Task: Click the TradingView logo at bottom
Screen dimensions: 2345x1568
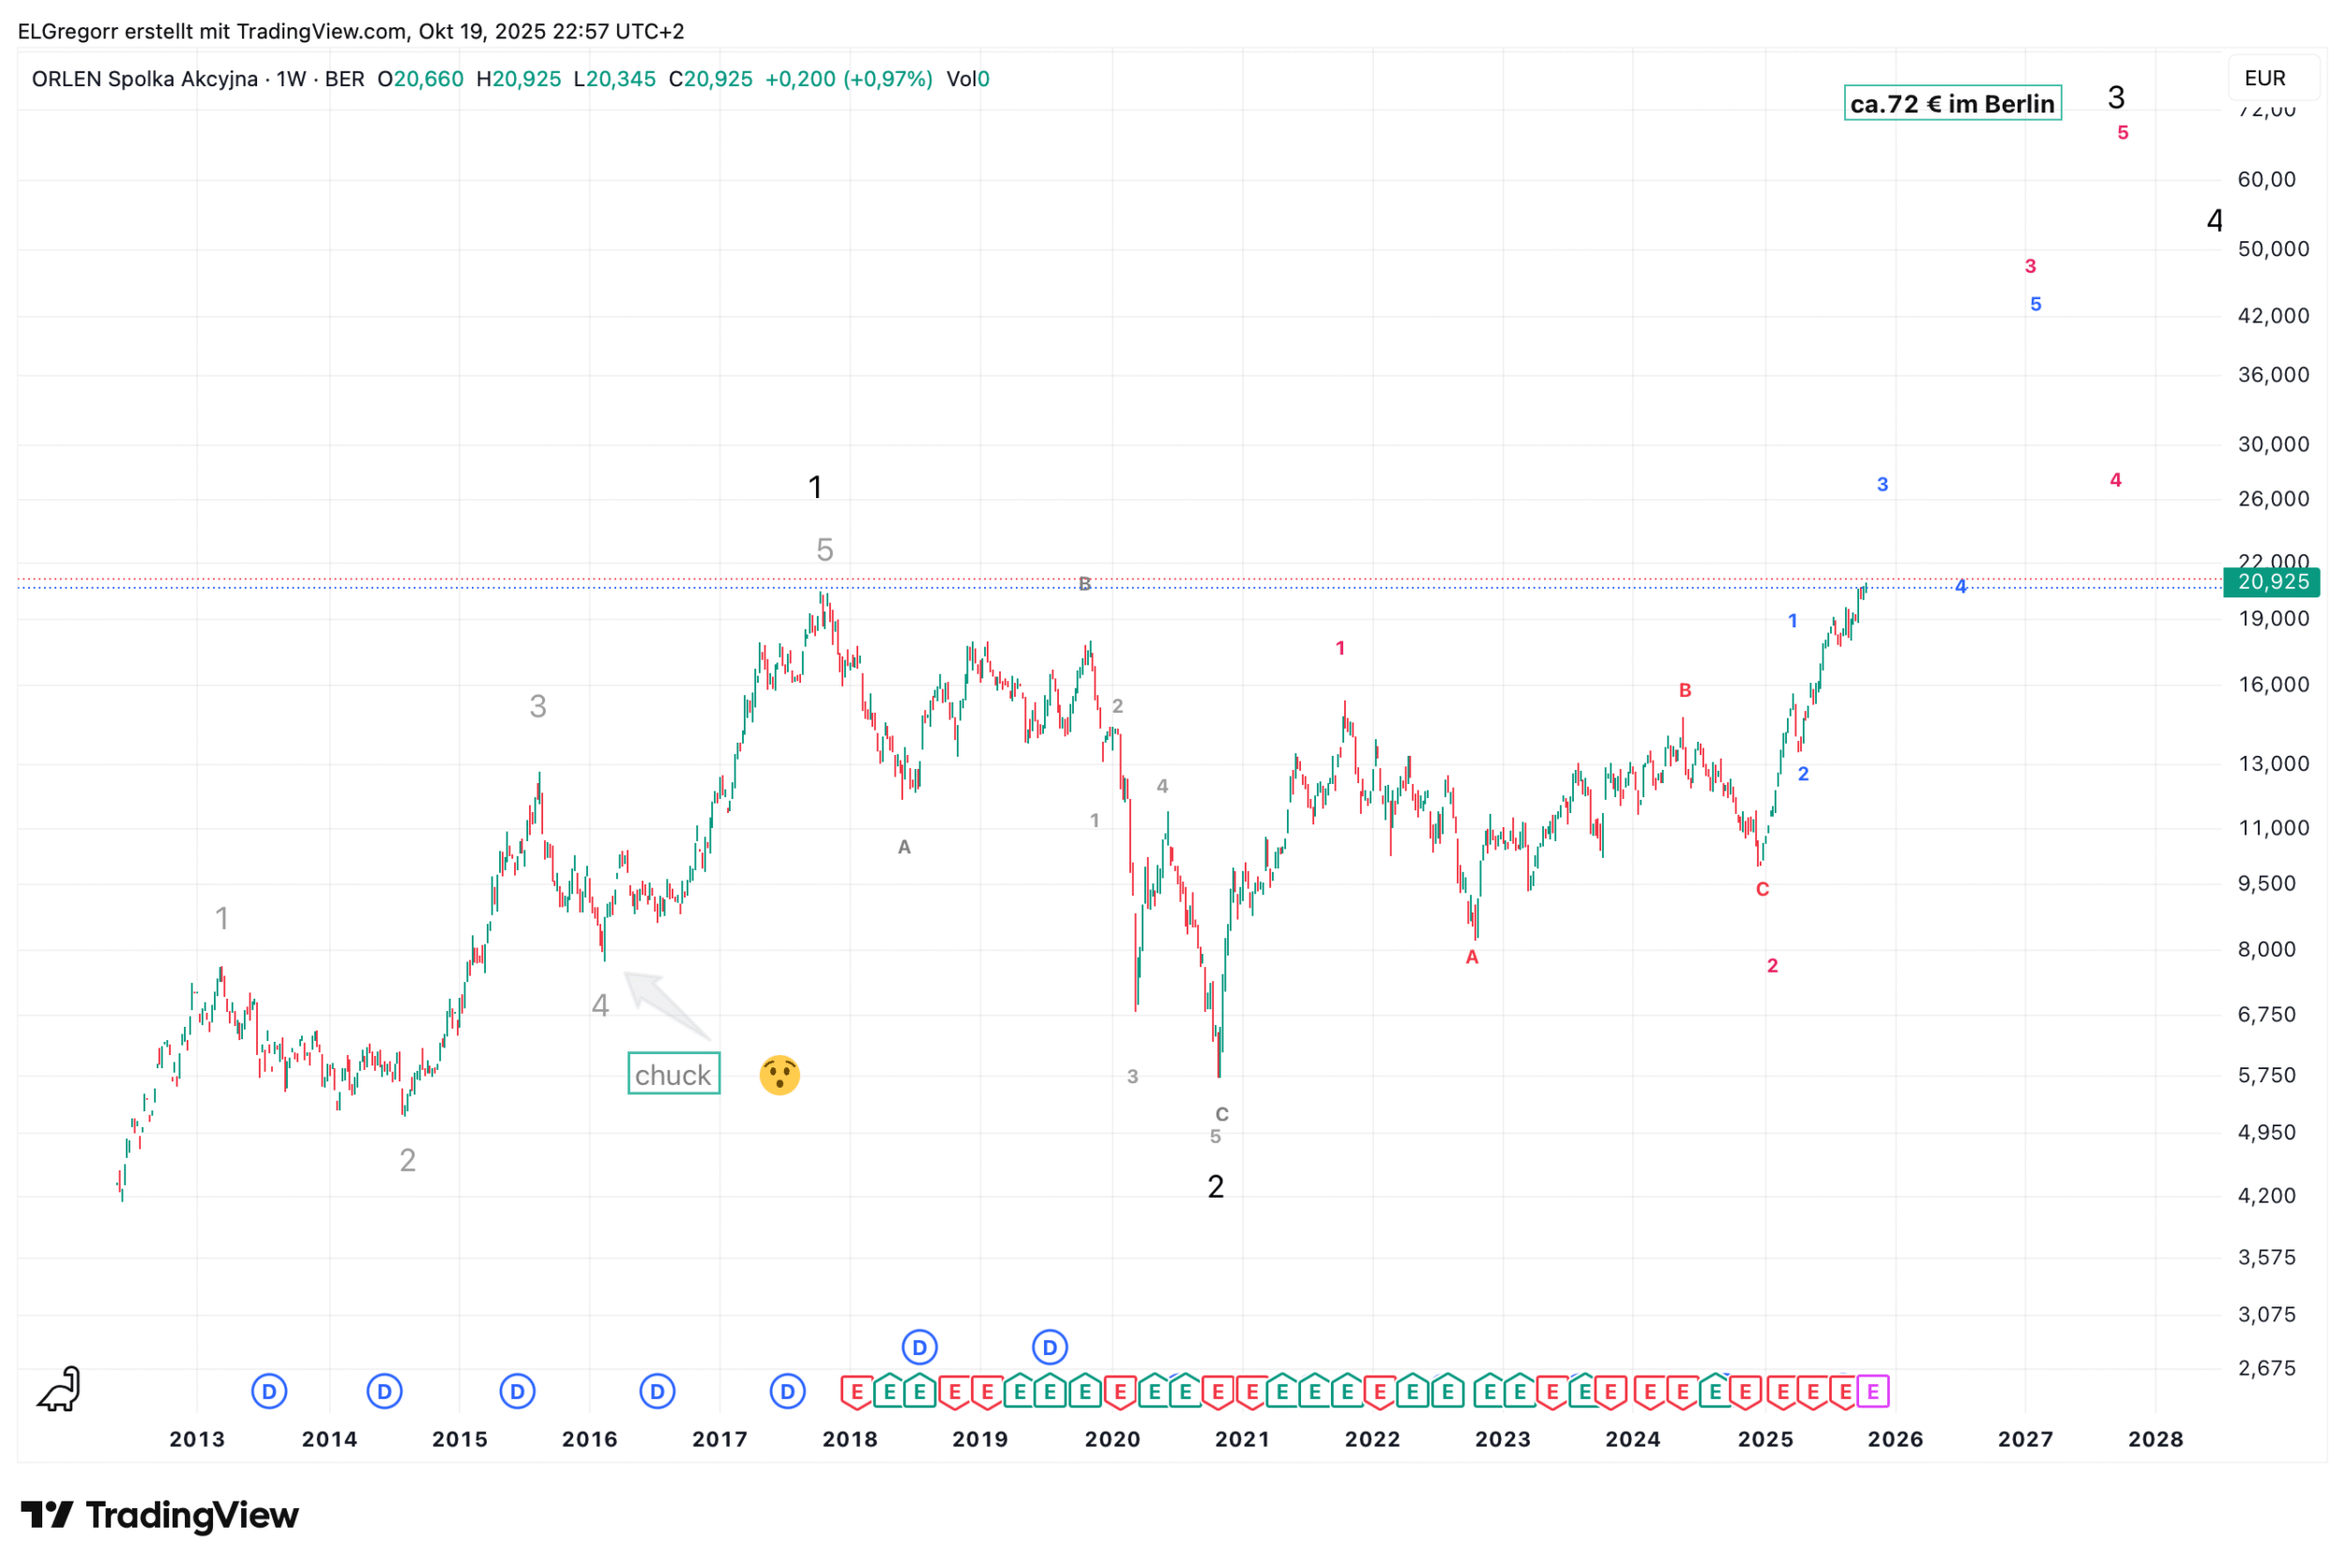Action: [x=160, y=1515]
